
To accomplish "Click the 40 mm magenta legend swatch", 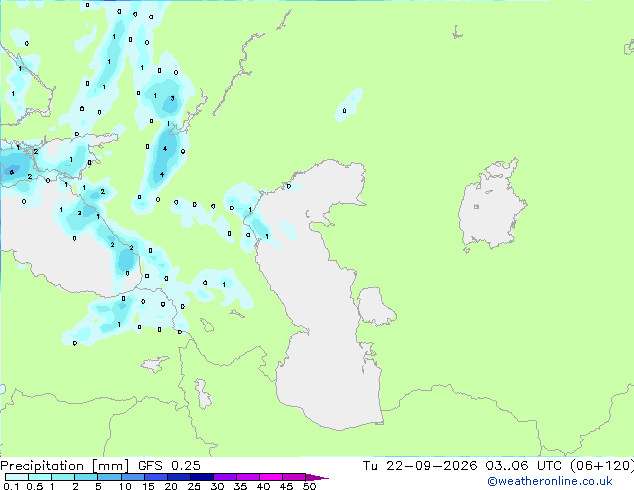I will tap(271, 477).
